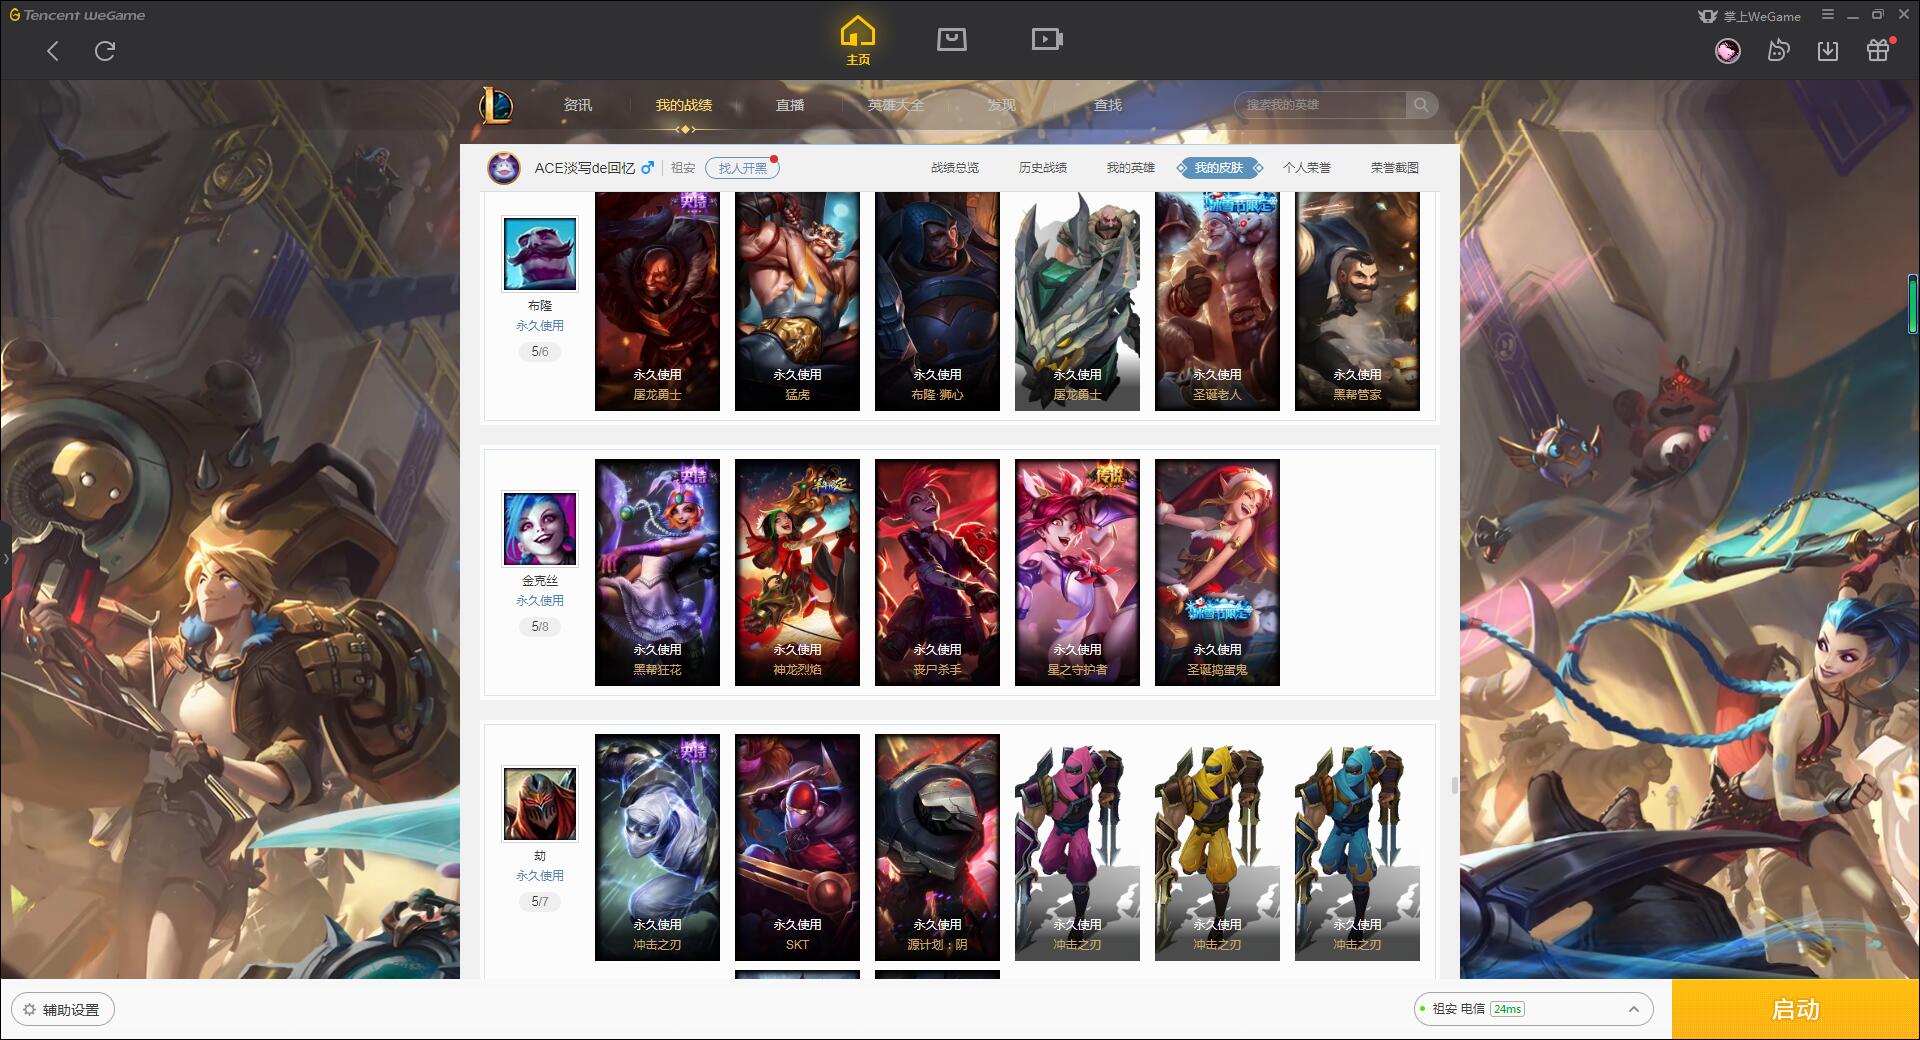Open 辅助设置 button
The image size is (1920, 1040).
click(x=63, y=1010)
